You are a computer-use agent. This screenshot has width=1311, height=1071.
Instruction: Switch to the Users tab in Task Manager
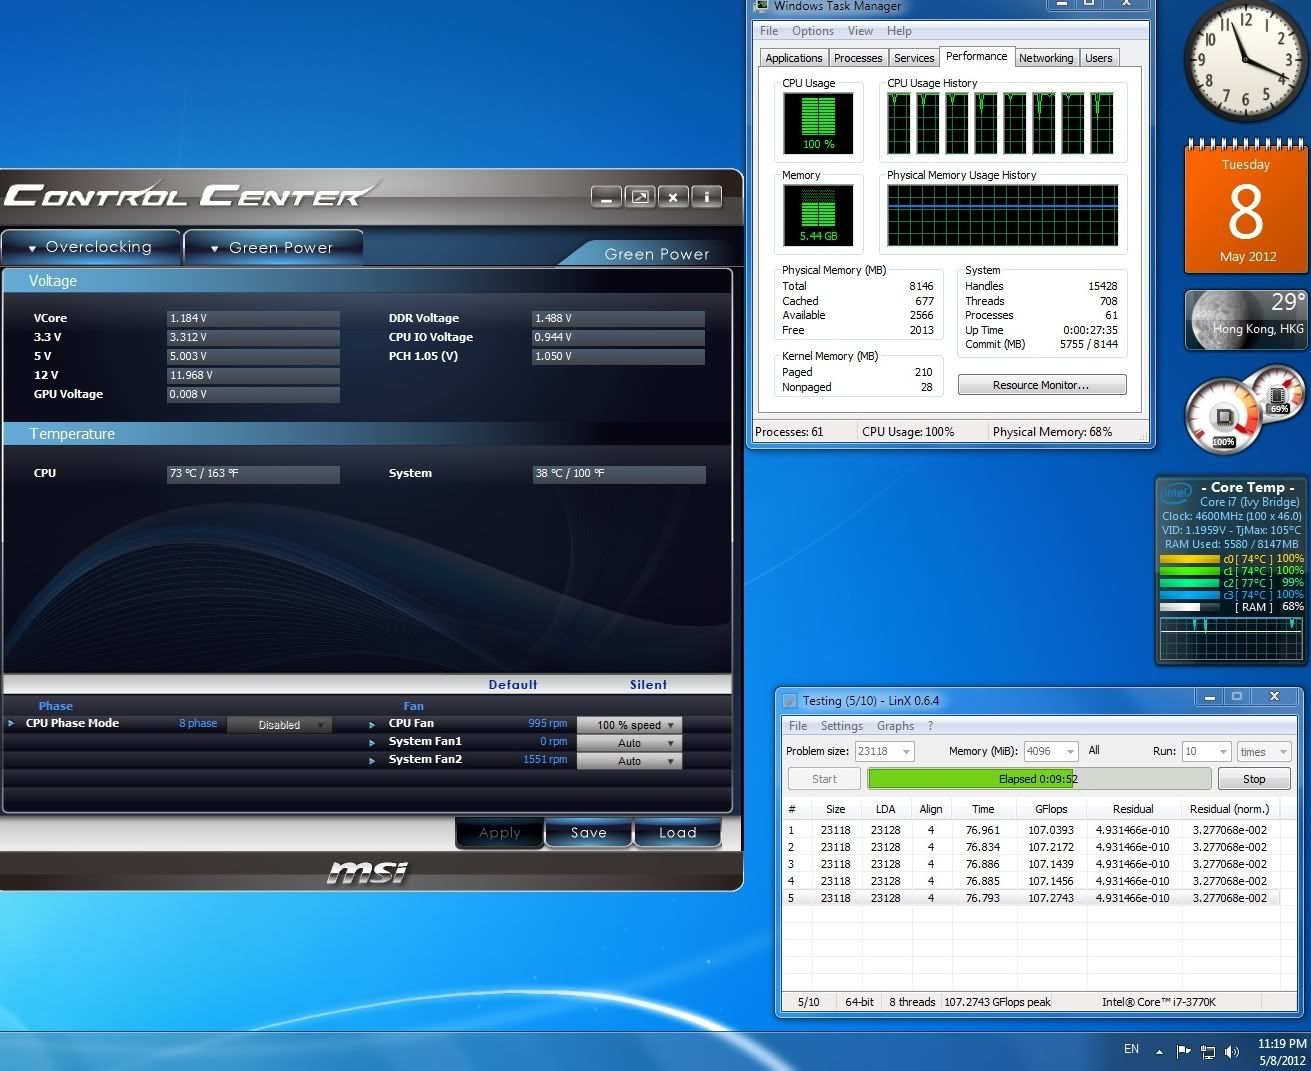coord(1099,58)
